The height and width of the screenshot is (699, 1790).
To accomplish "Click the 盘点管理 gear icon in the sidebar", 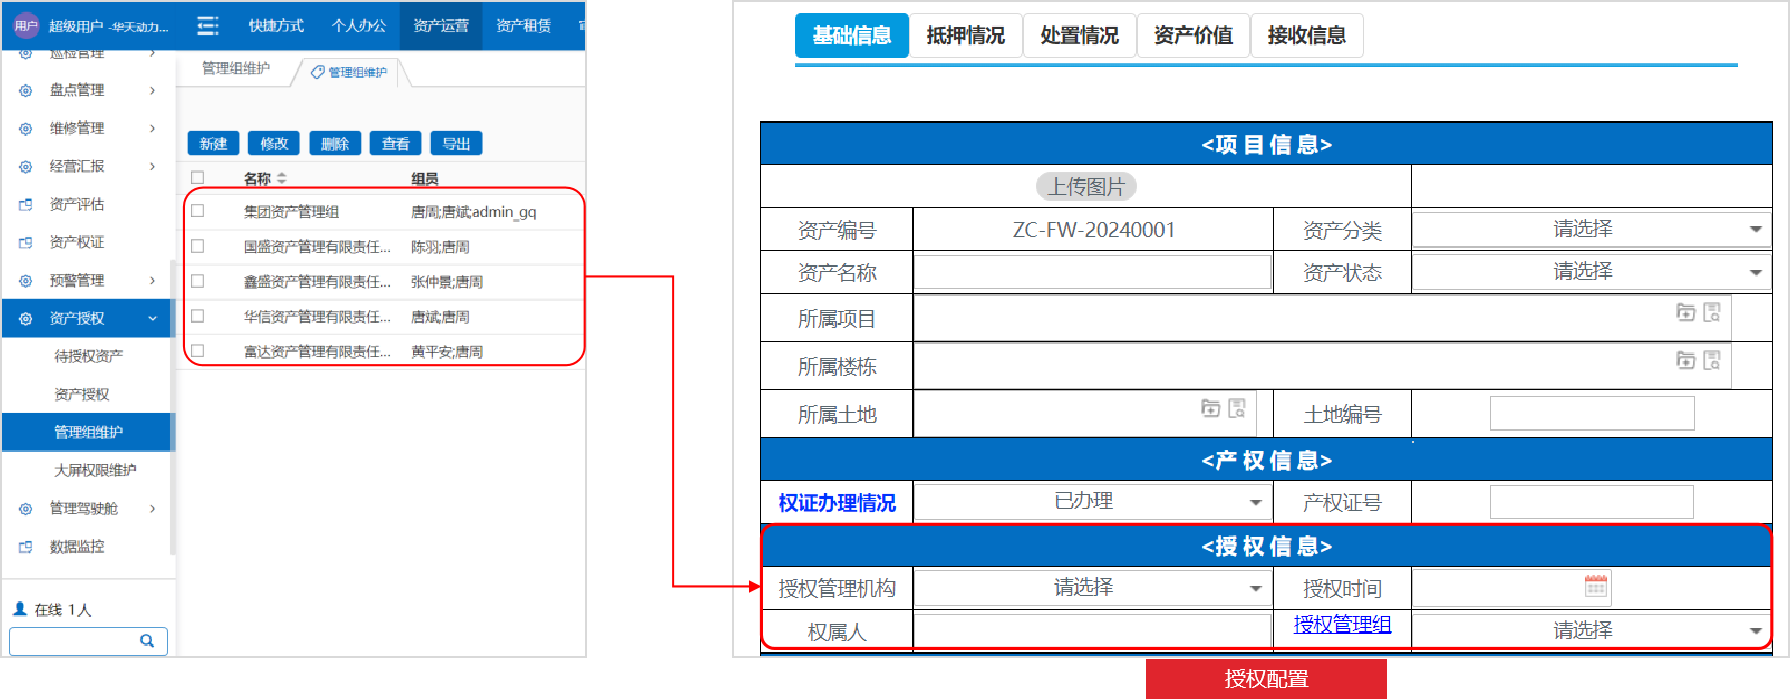I will coord(26,90).
